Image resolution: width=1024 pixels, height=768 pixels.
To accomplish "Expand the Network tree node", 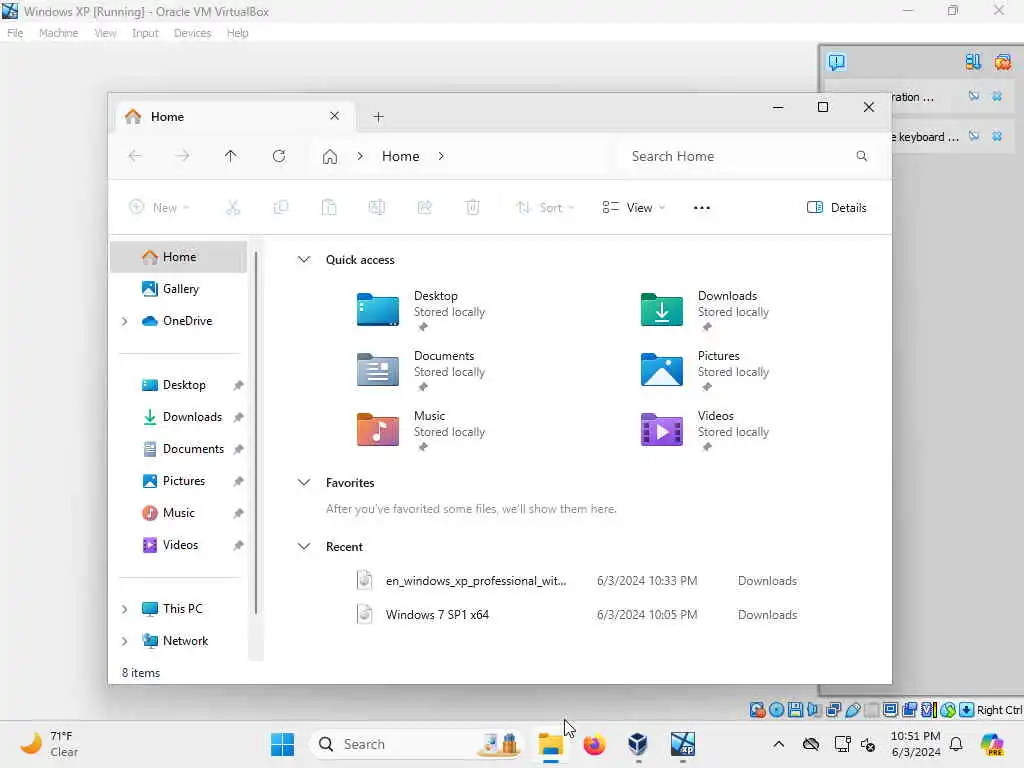I will tap(125, 641).
